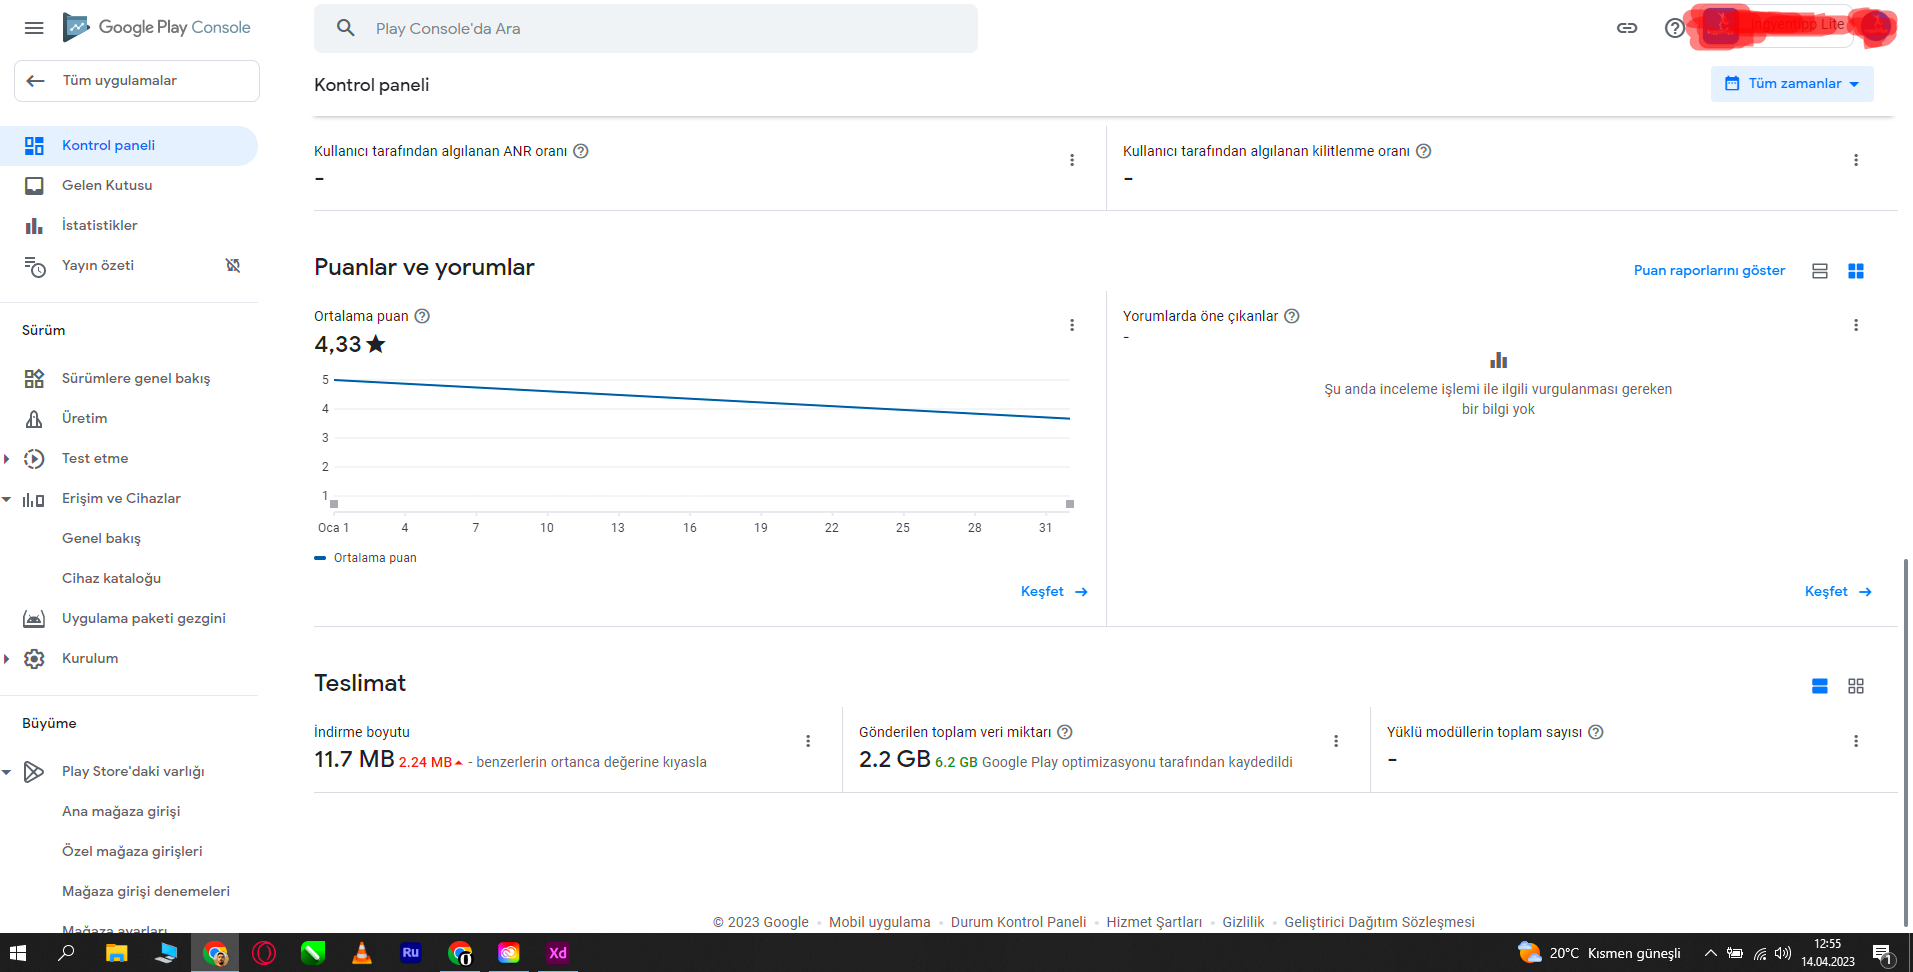
Task: Open the hamburger navigation menu
Action: pyautogui.click(x=34, y=28)
